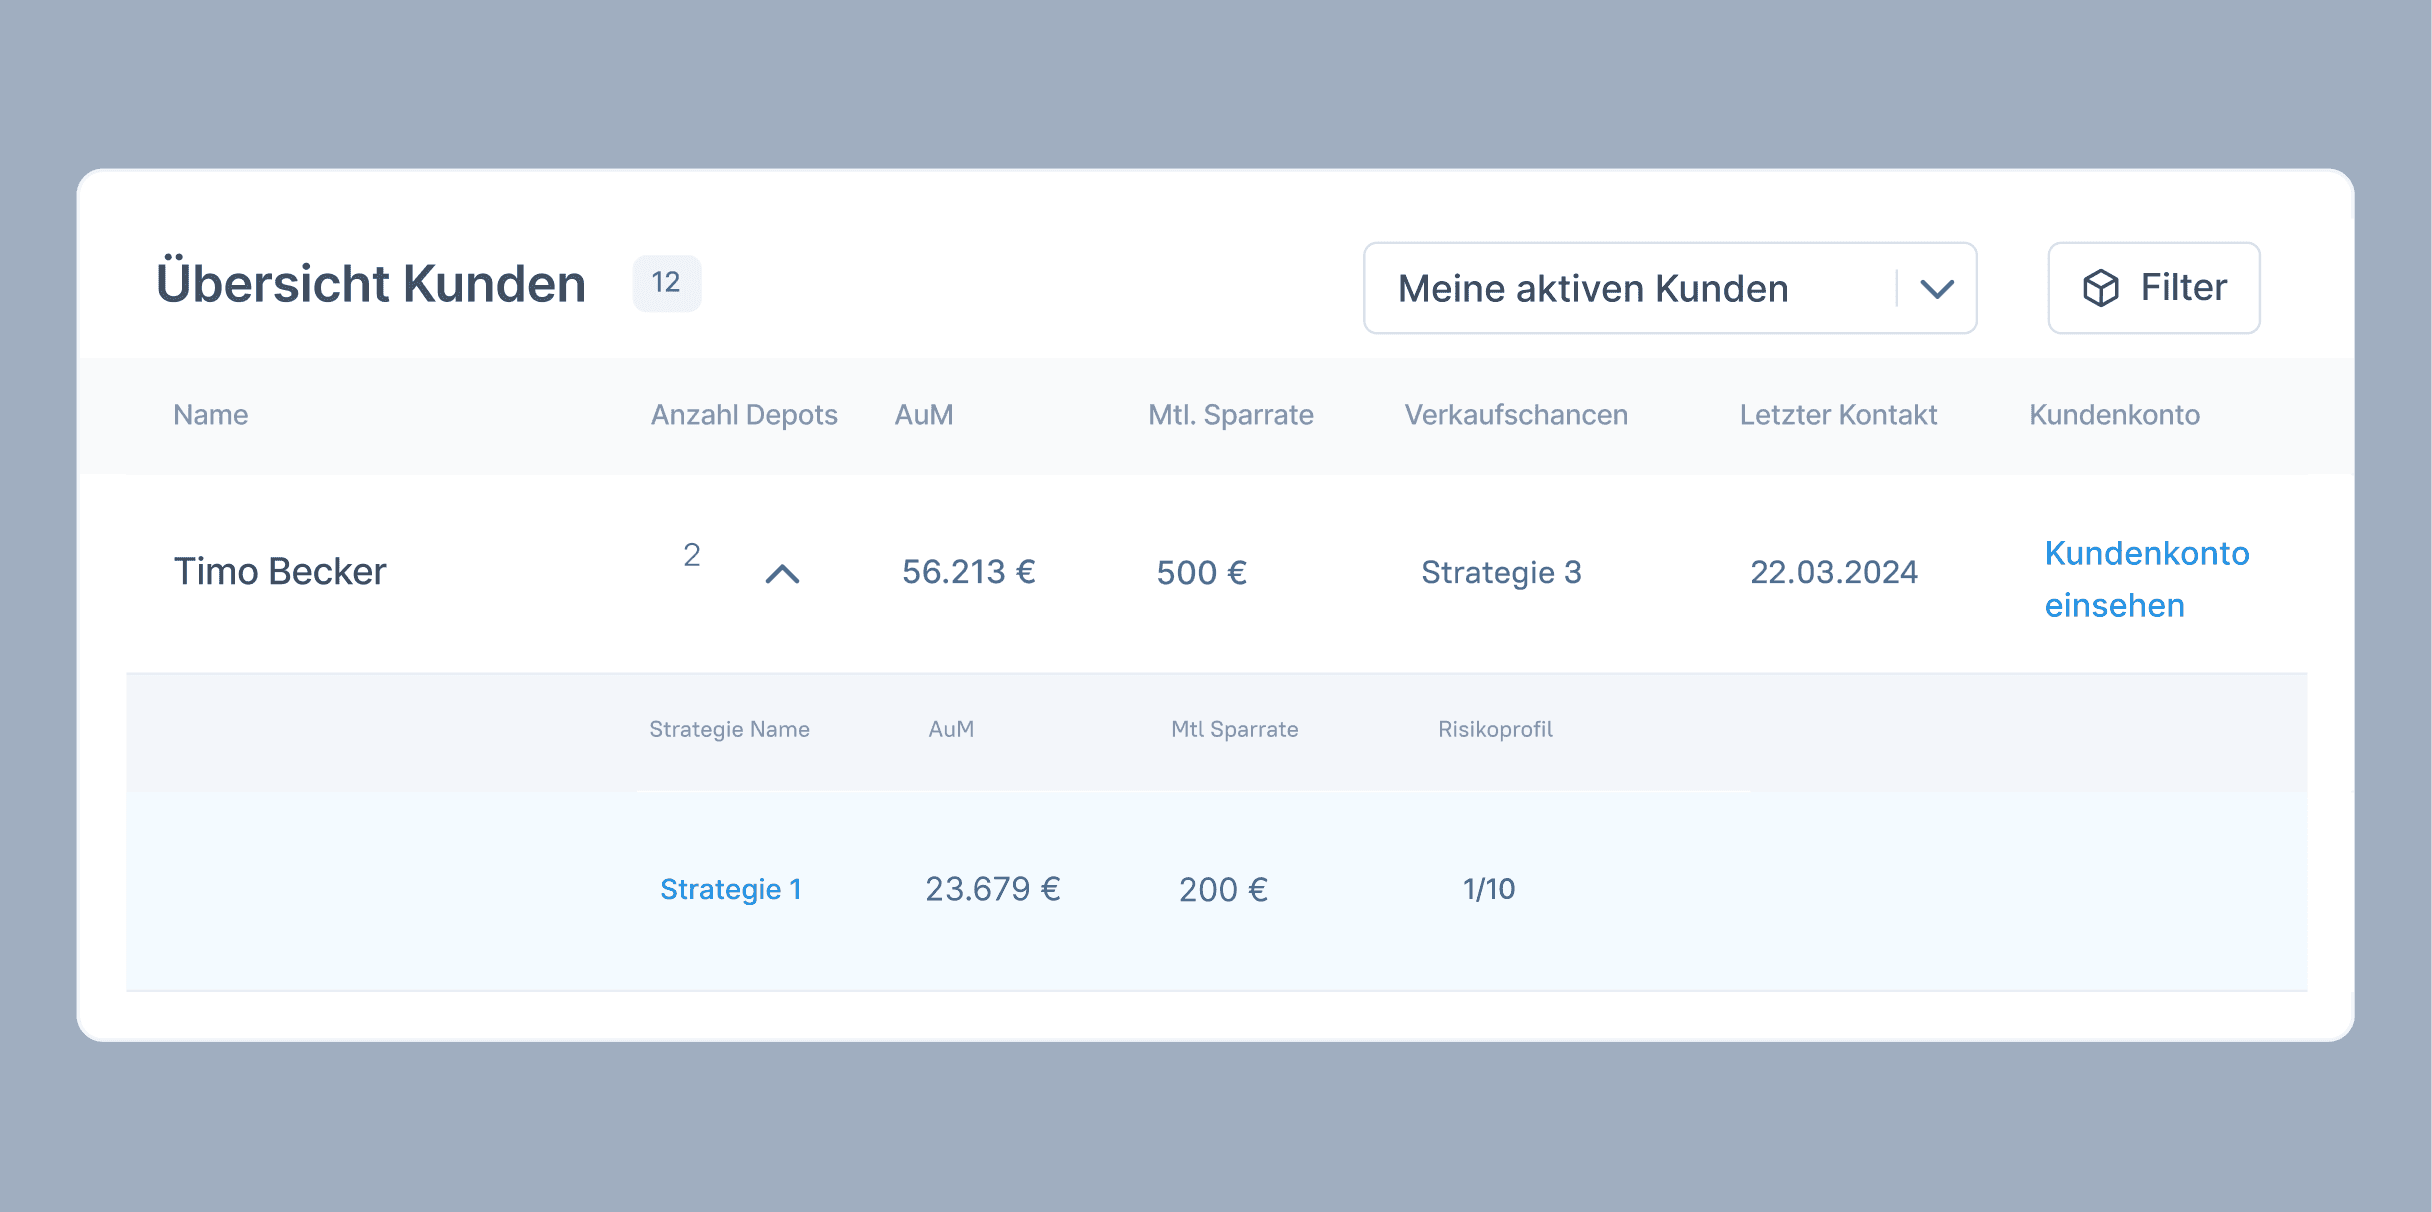2432x1212 pixels.
Task: Open the Filter button
Action: tap(2153, 288)
